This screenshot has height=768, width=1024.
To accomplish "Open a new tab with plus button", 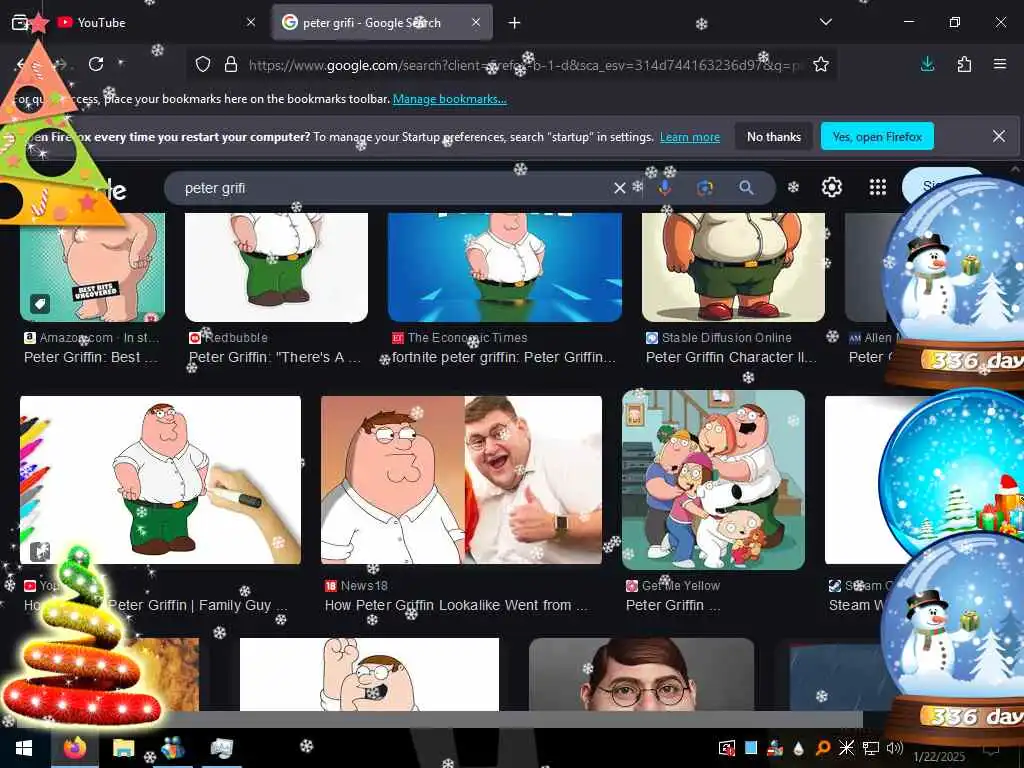I will [x=515, y=23].
